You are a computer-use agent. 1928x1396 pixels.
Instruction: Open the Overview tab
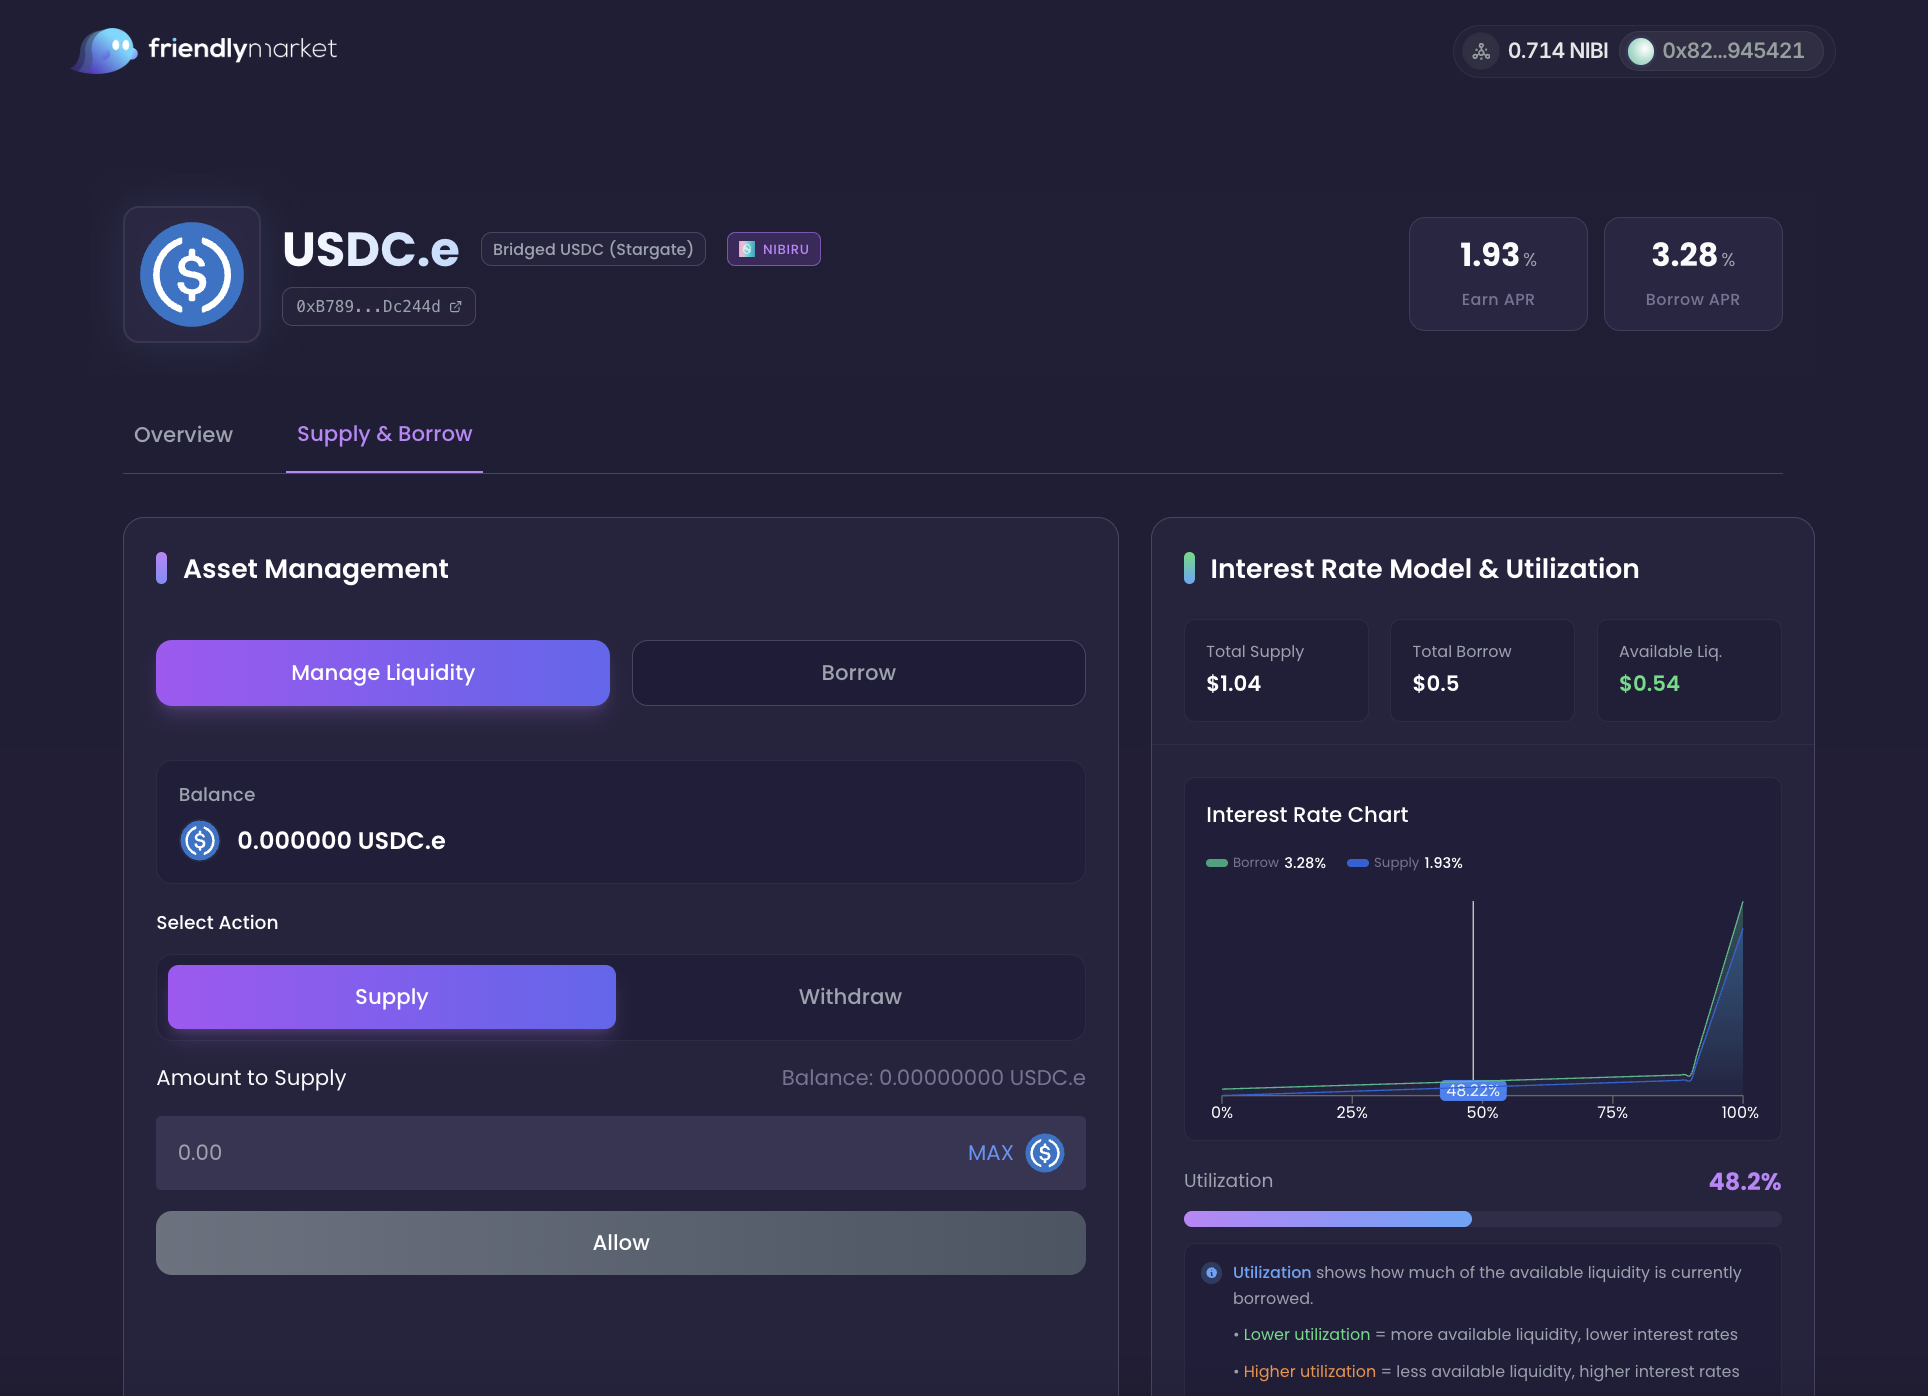183,435
